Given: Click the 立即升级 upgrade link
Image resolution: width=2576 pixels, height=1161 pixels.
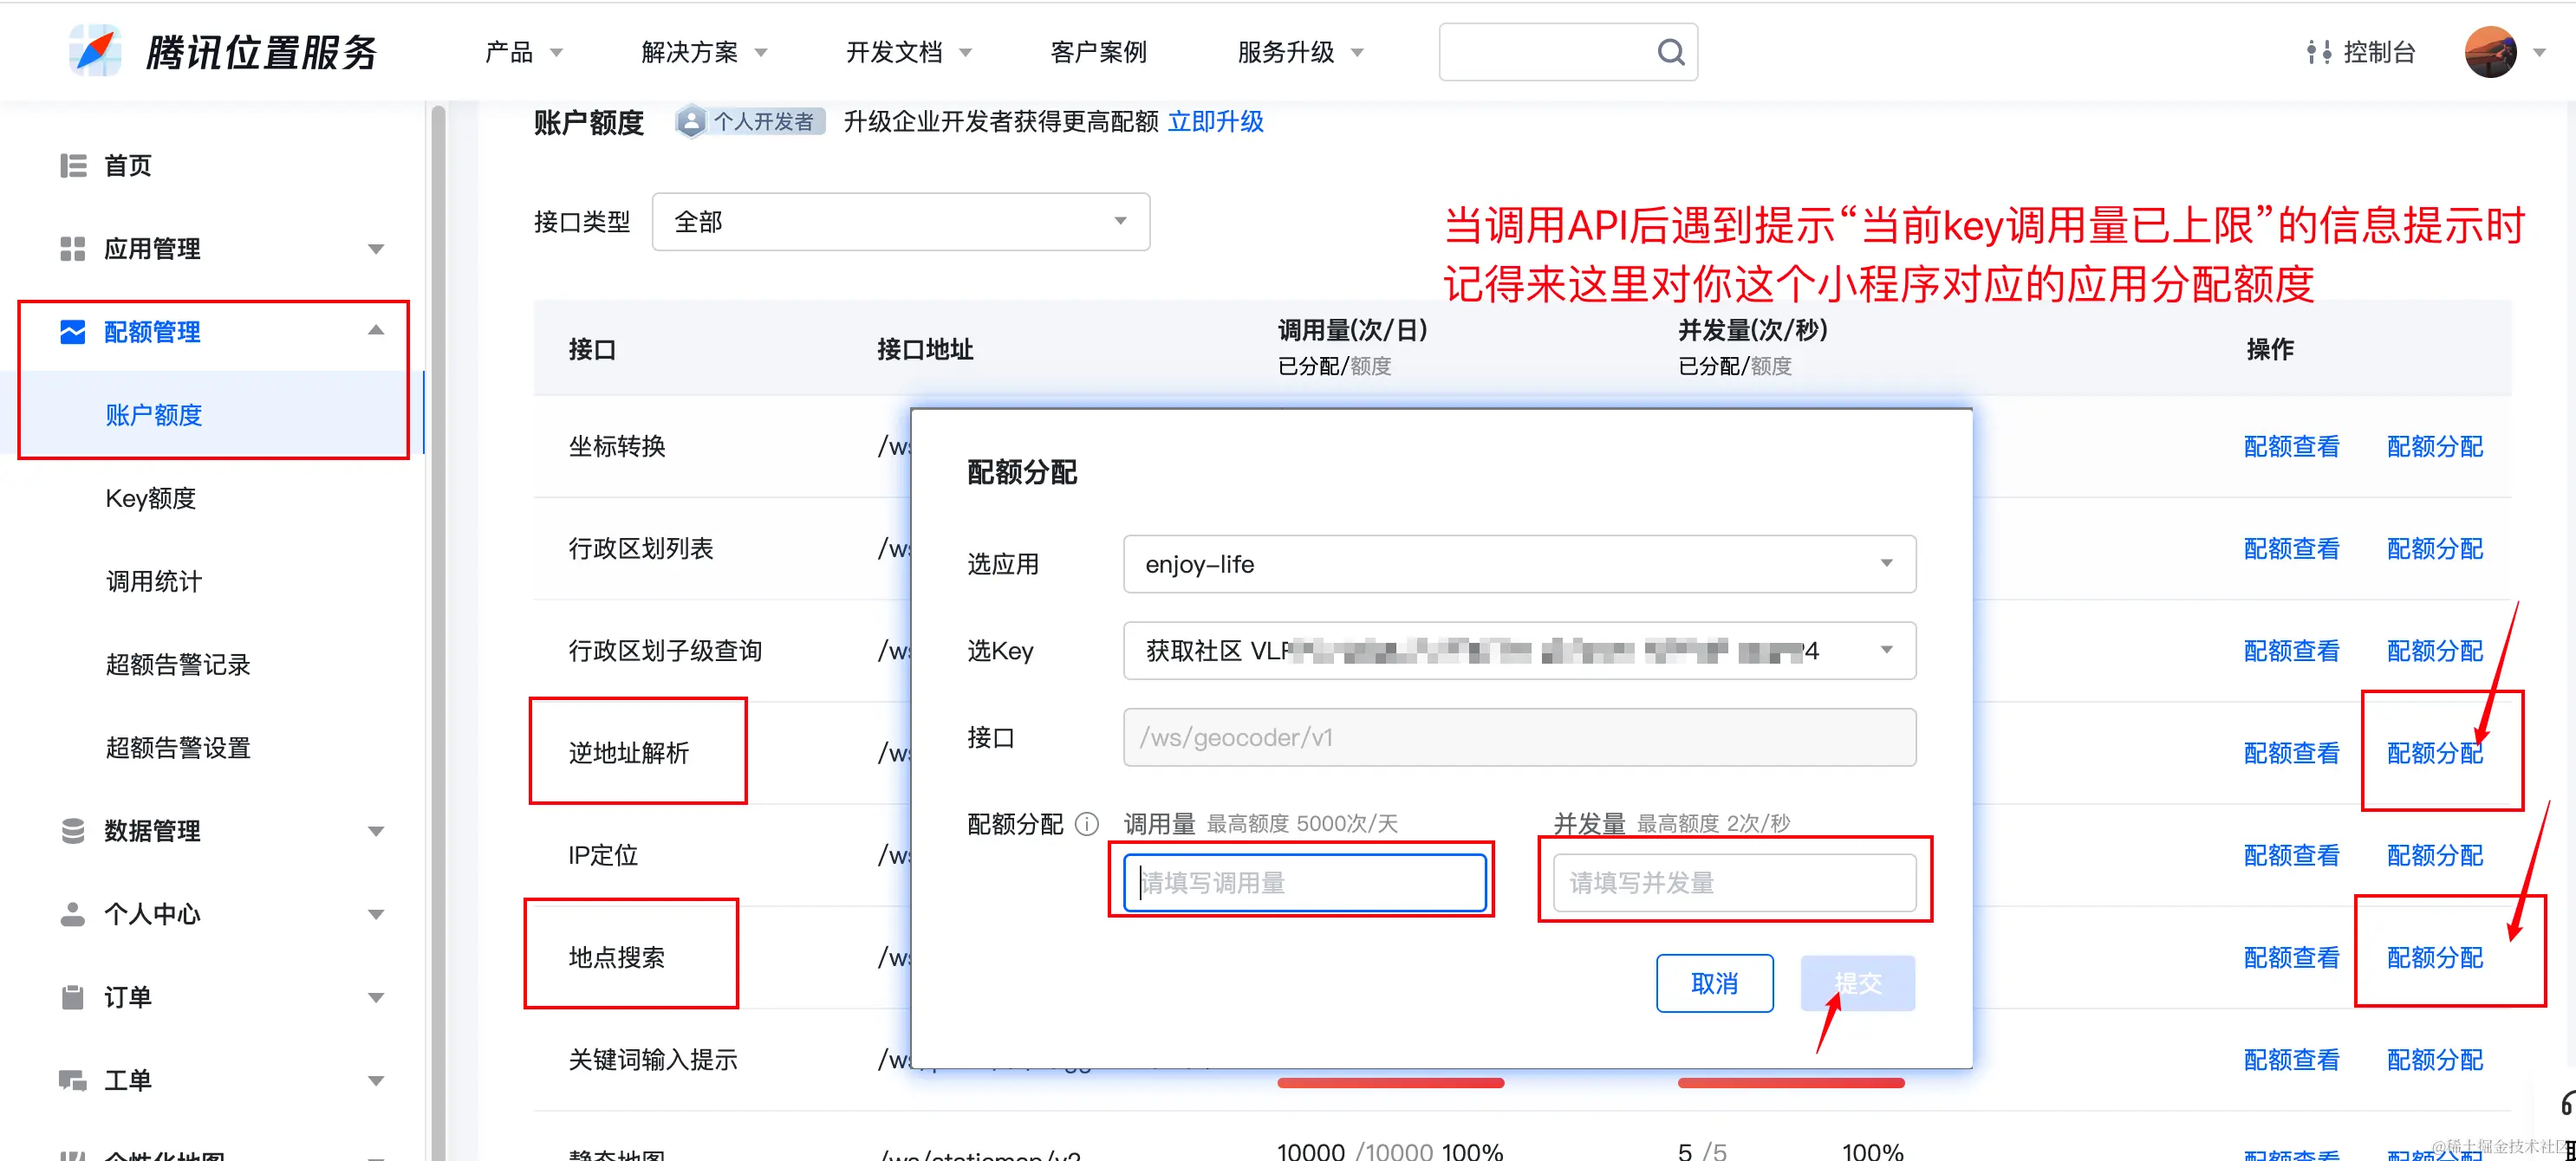Looking at the screenshot, I should pyautogui.click(x=1215, y=122).
